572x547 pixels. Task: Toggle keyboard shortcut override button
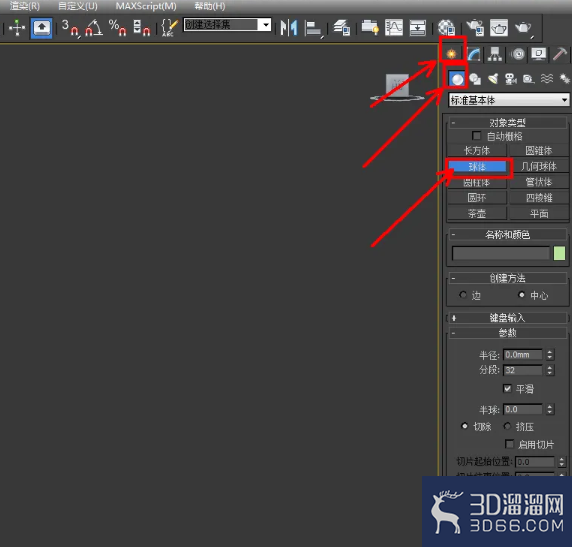[42, 28]
